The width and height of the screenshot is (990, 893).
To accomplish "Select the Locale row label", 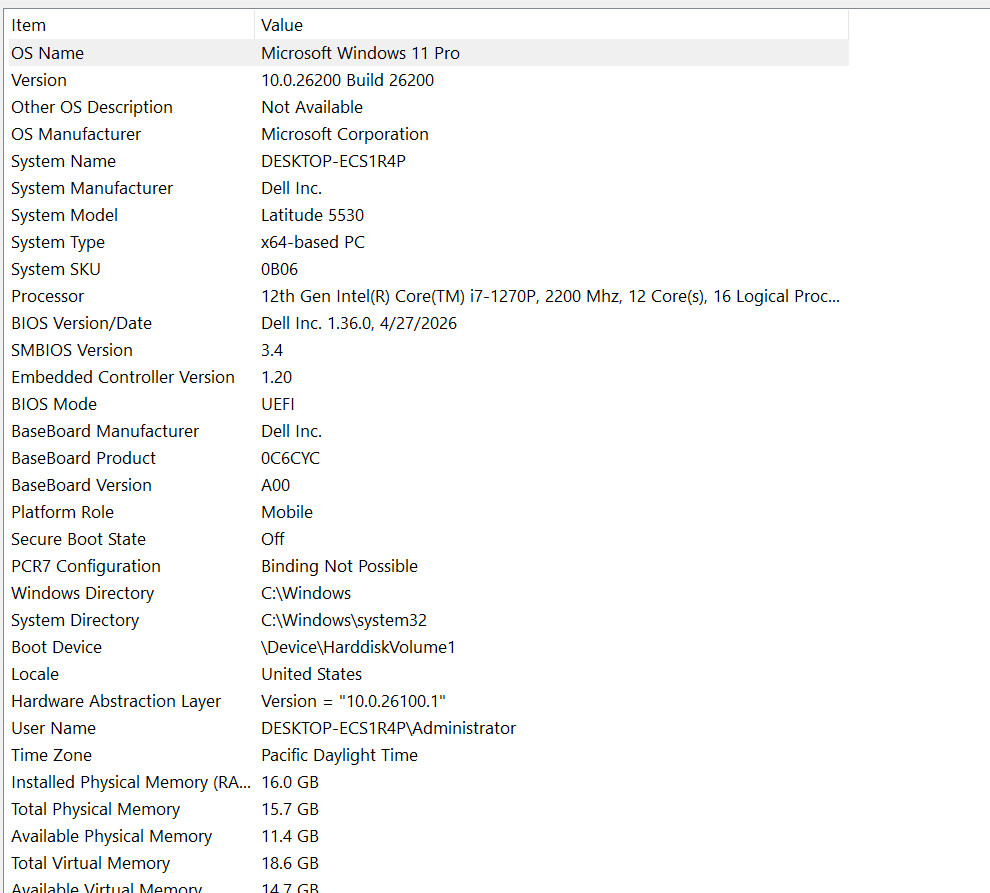I will [x=35, y=674].
